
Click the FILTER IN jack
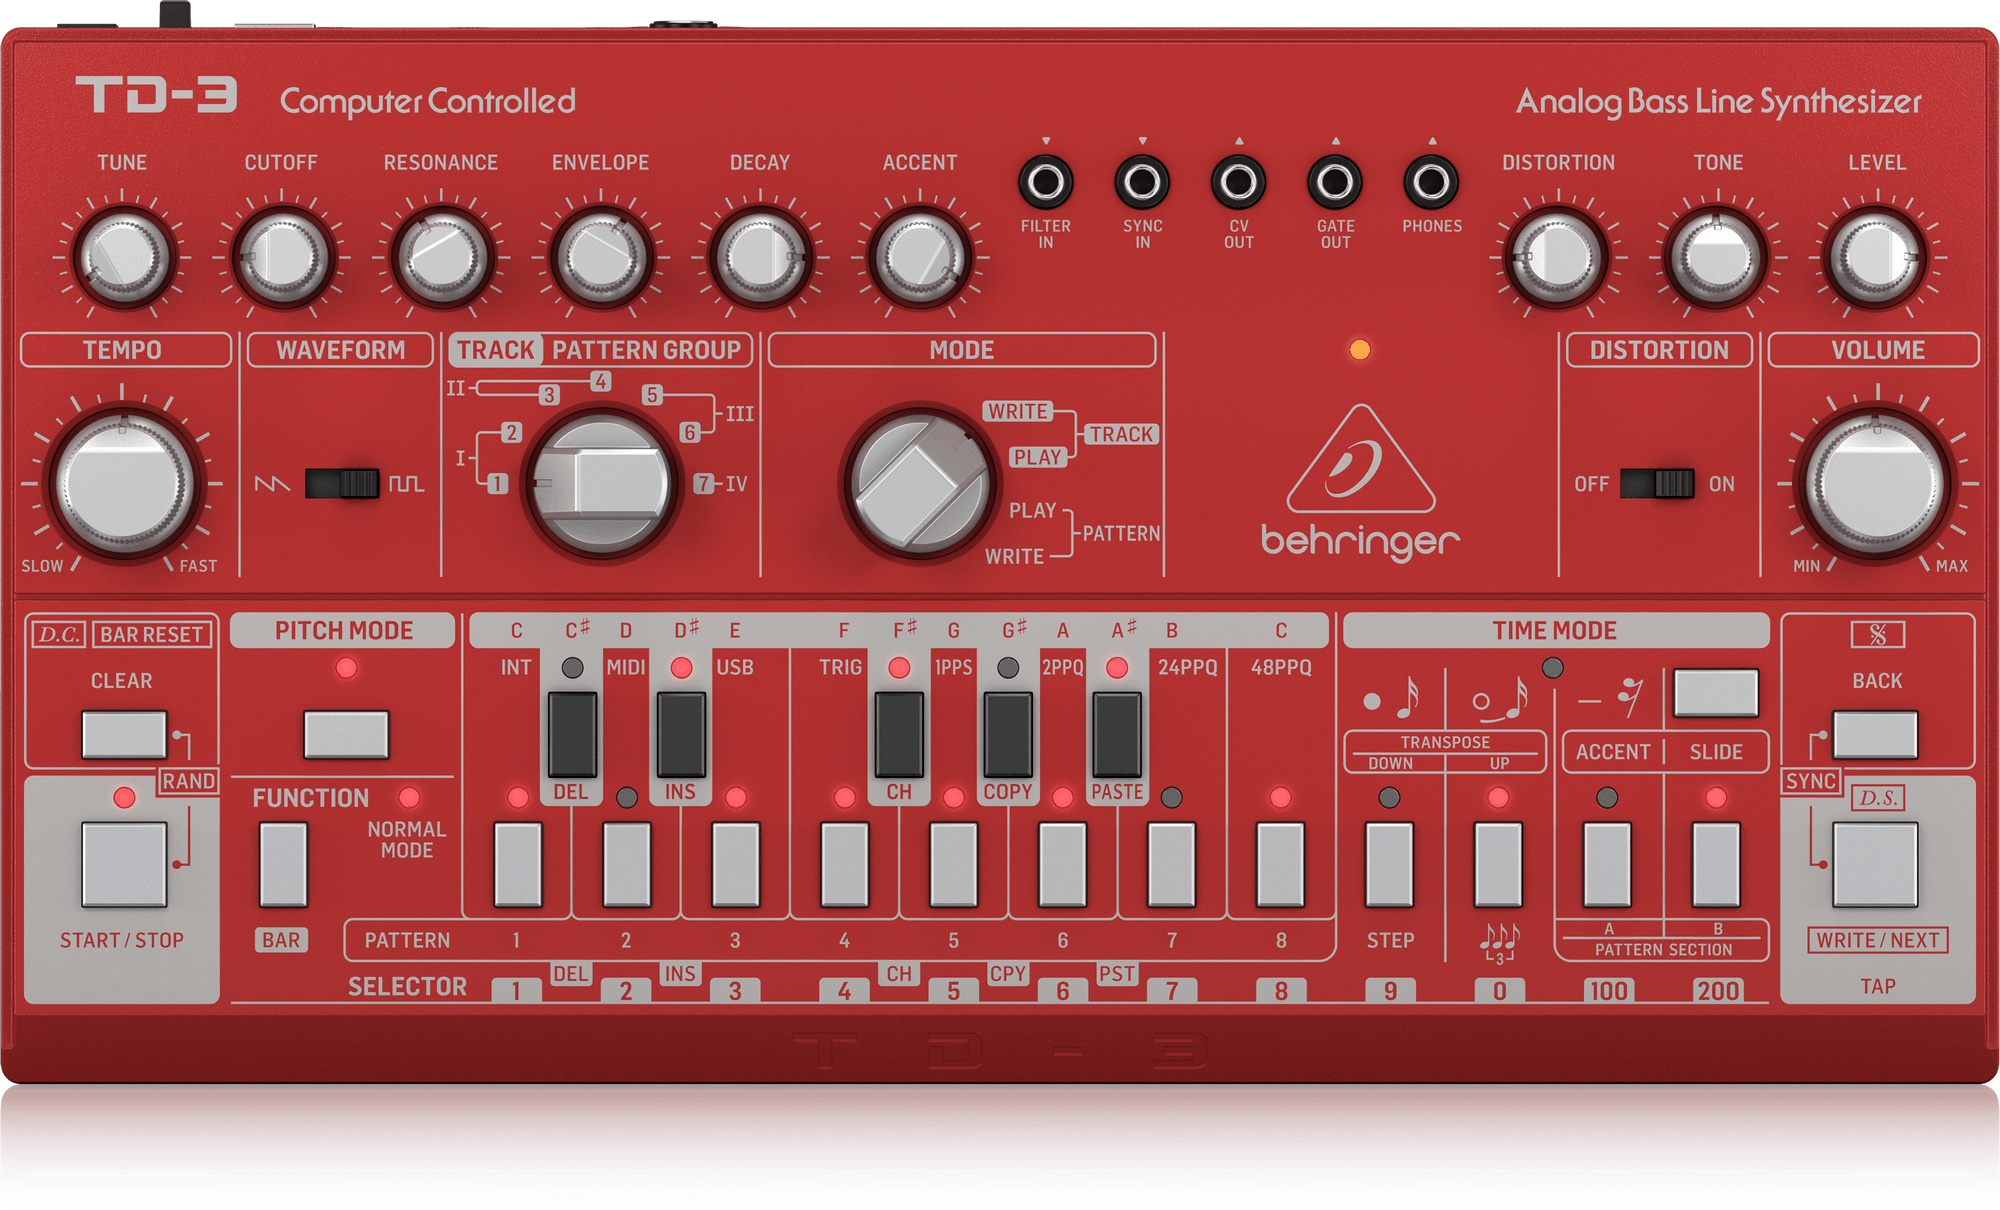coord(1045,182)
